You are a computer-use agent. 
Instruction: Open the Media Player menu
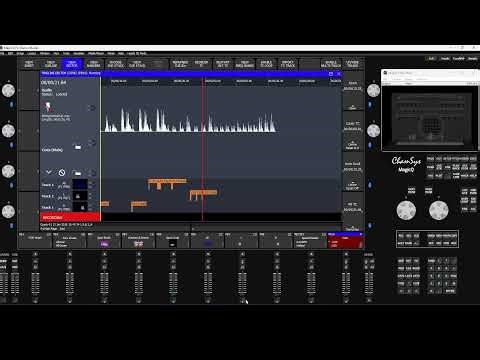(x=96, y=53)
